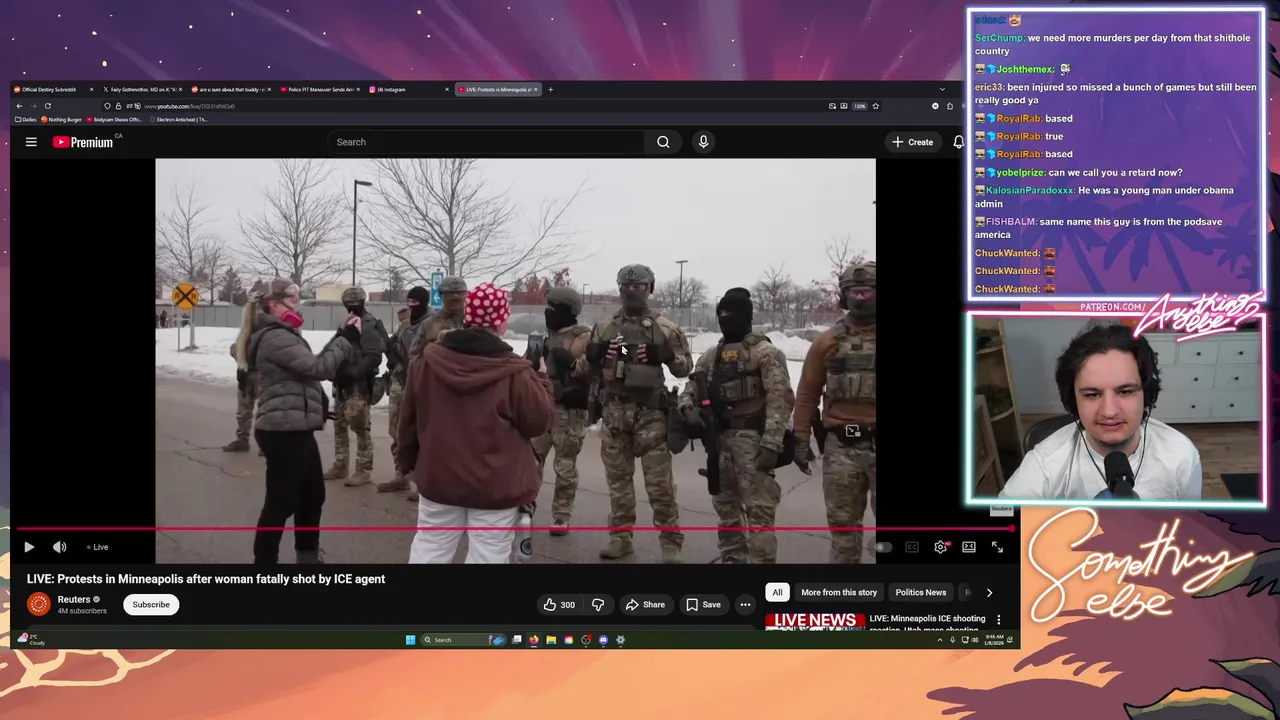
Task: Subscribe to the Reuters channel
Action: coord(151,604)
